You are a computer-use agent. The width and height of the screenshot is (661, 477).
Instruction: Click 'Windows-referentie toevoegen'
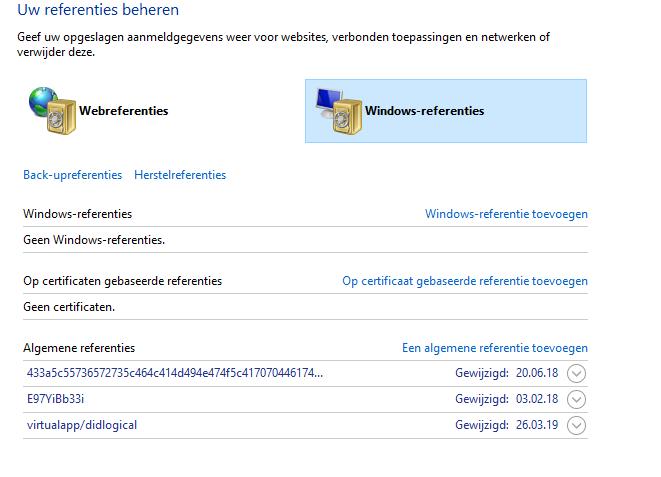pos(506,214)
